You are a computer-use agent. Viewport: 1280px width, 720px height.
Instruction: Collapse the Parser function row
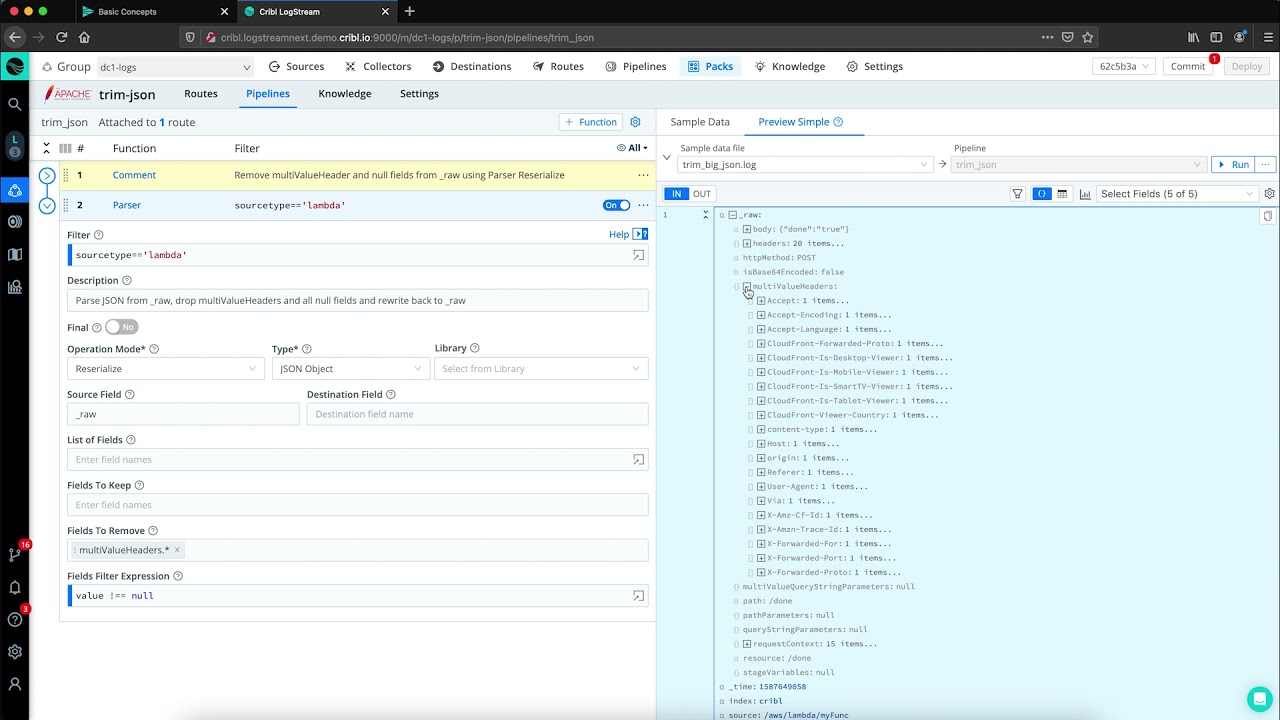point(46,205)
